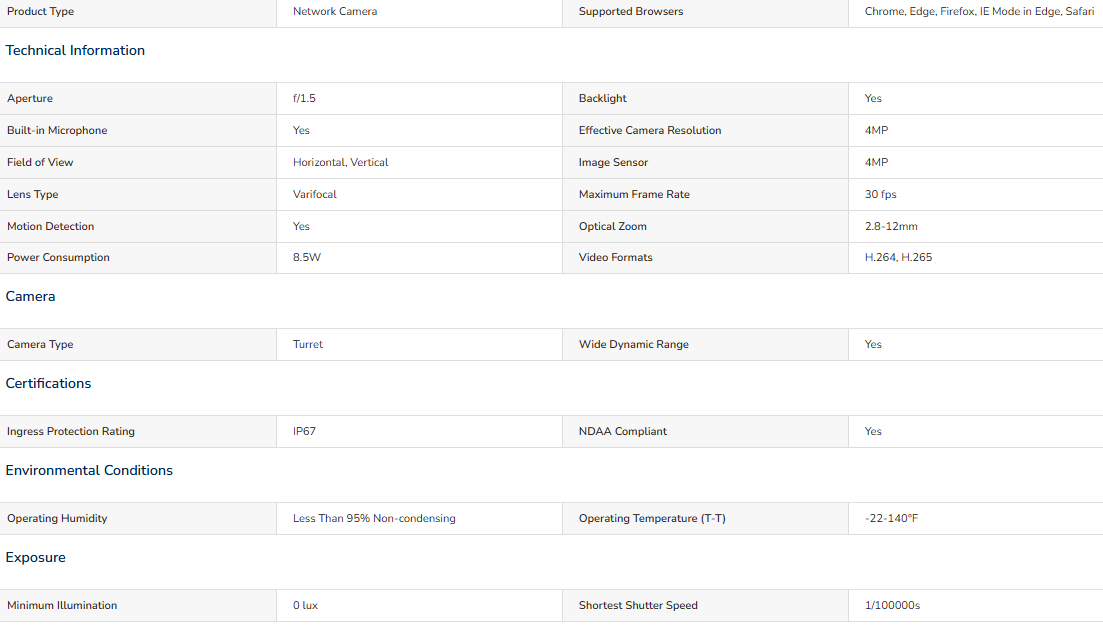The width and height of the screenshot is (1103, 633).
Task: Select the Camera section heading
Action: (x=30, y=297)
